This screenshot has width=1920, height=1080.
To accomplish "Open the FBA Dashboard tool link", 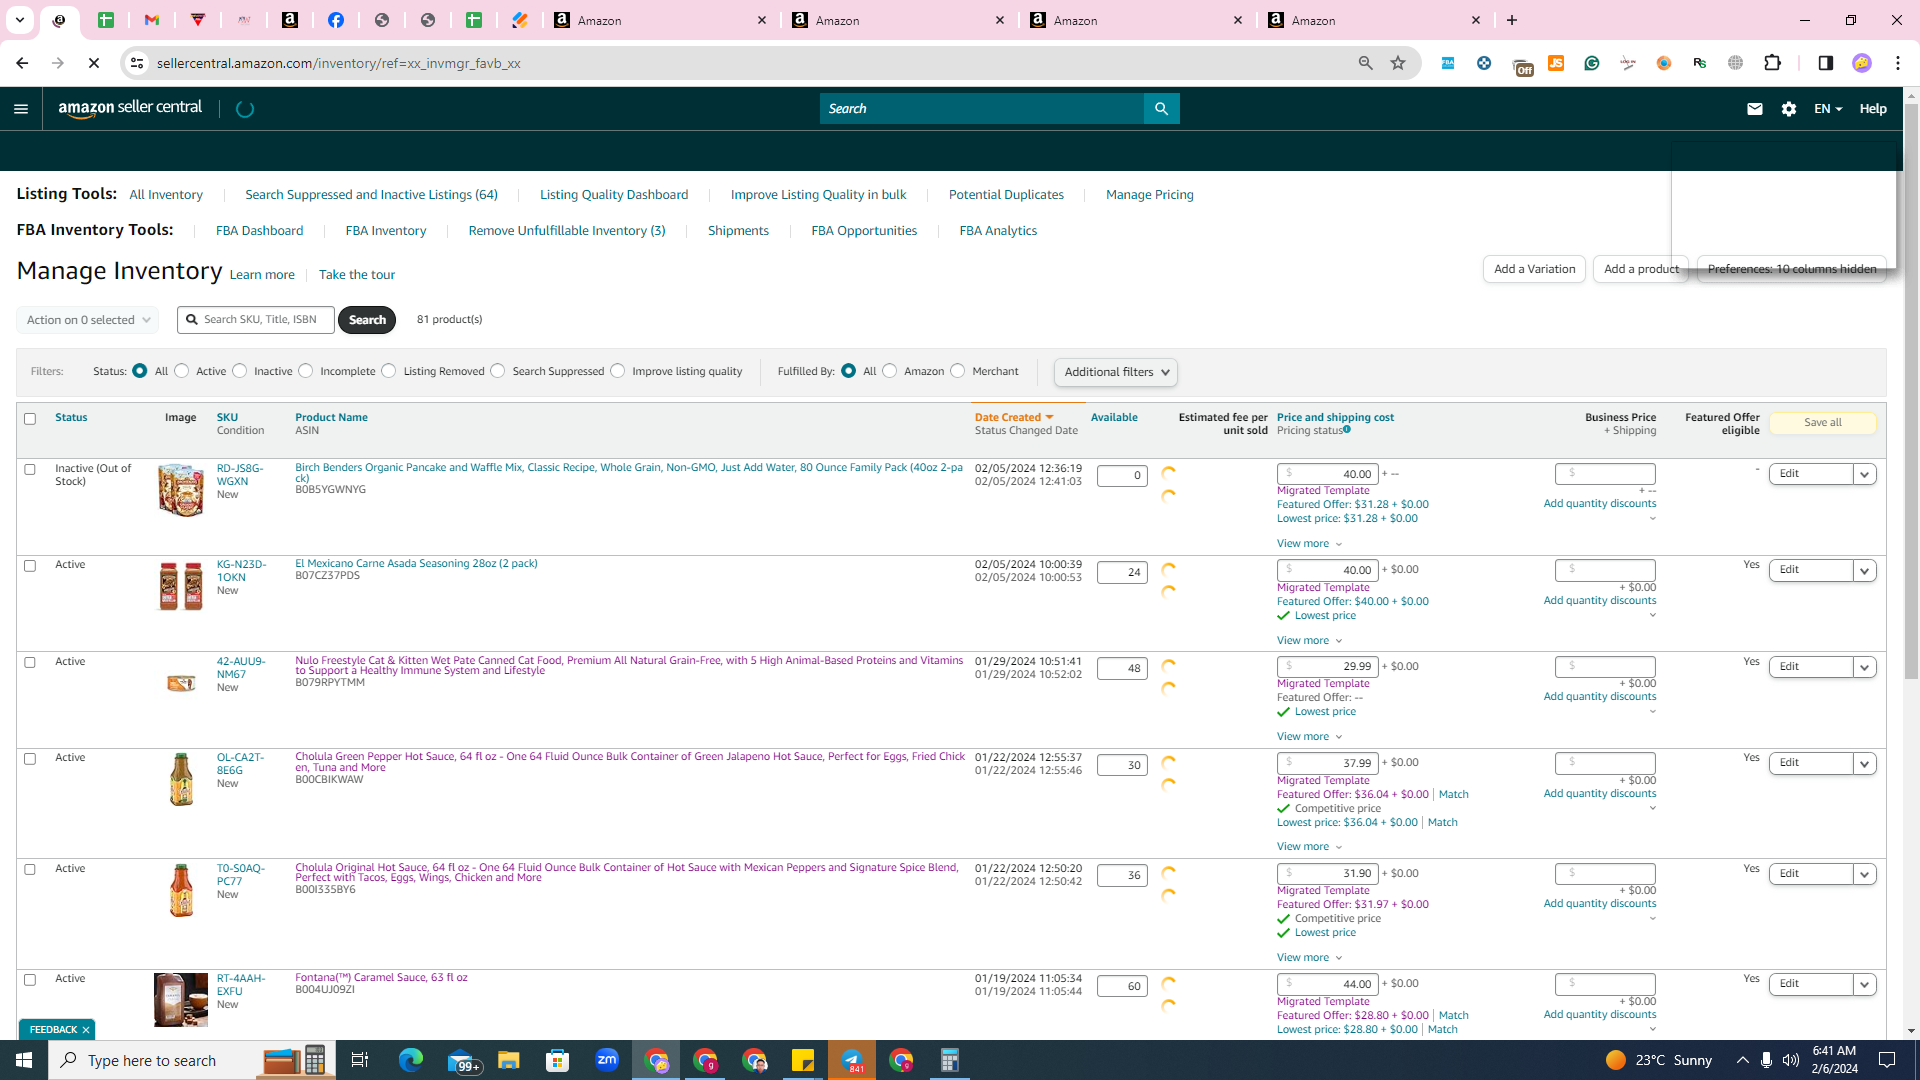I will (x=259, y=231).
